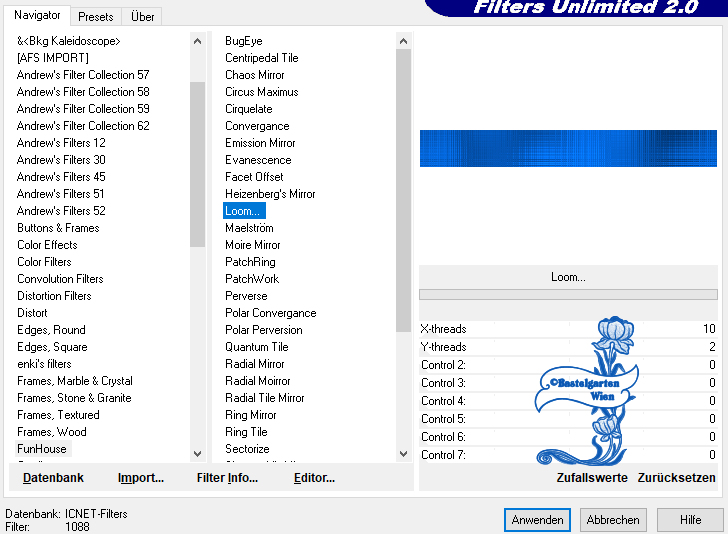Select FunHouse category
728x534 pixels.
pos(42,449)
